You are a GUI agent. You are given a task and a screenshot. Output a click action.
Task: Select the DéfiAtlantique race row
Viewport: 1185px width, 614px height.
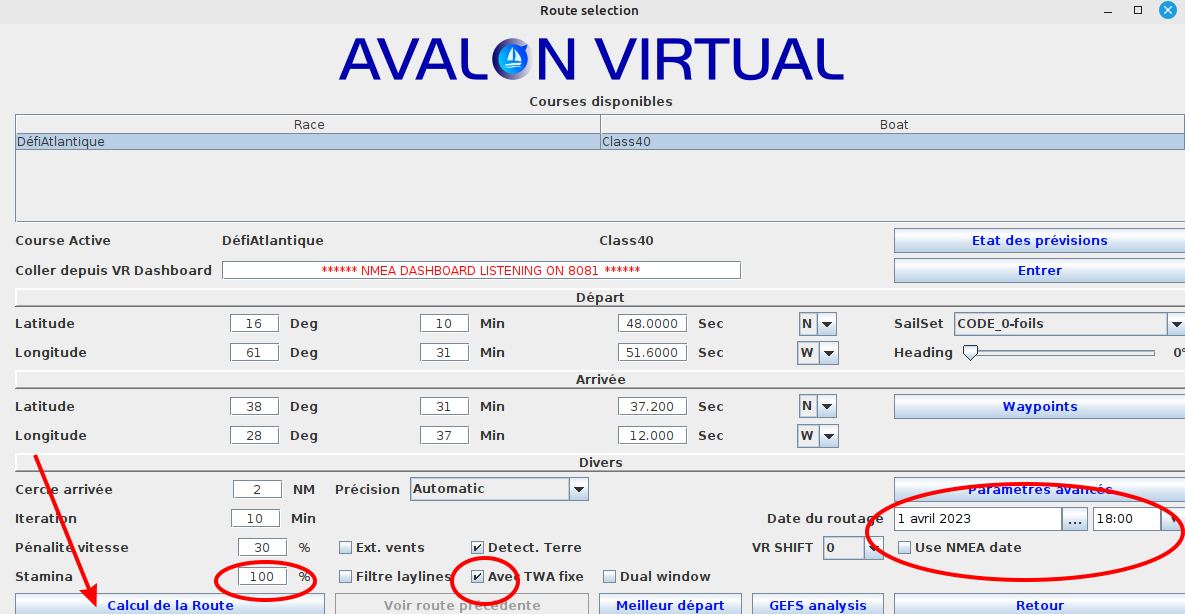tap(308, 142)
